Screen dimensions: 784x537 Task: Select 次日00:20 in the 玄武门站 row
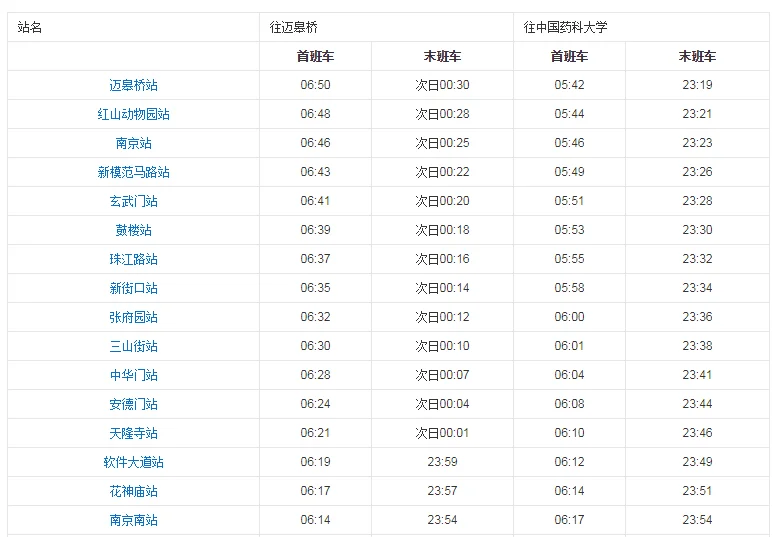pos(442,201)
